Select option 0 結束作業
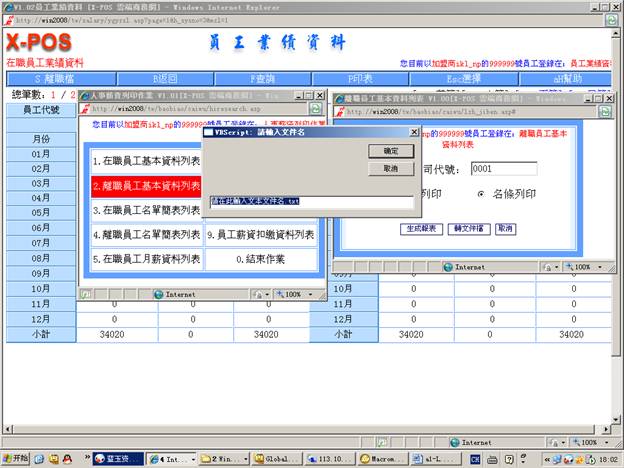This screenshot has width=624, height=468. click(x=261, y=259)
